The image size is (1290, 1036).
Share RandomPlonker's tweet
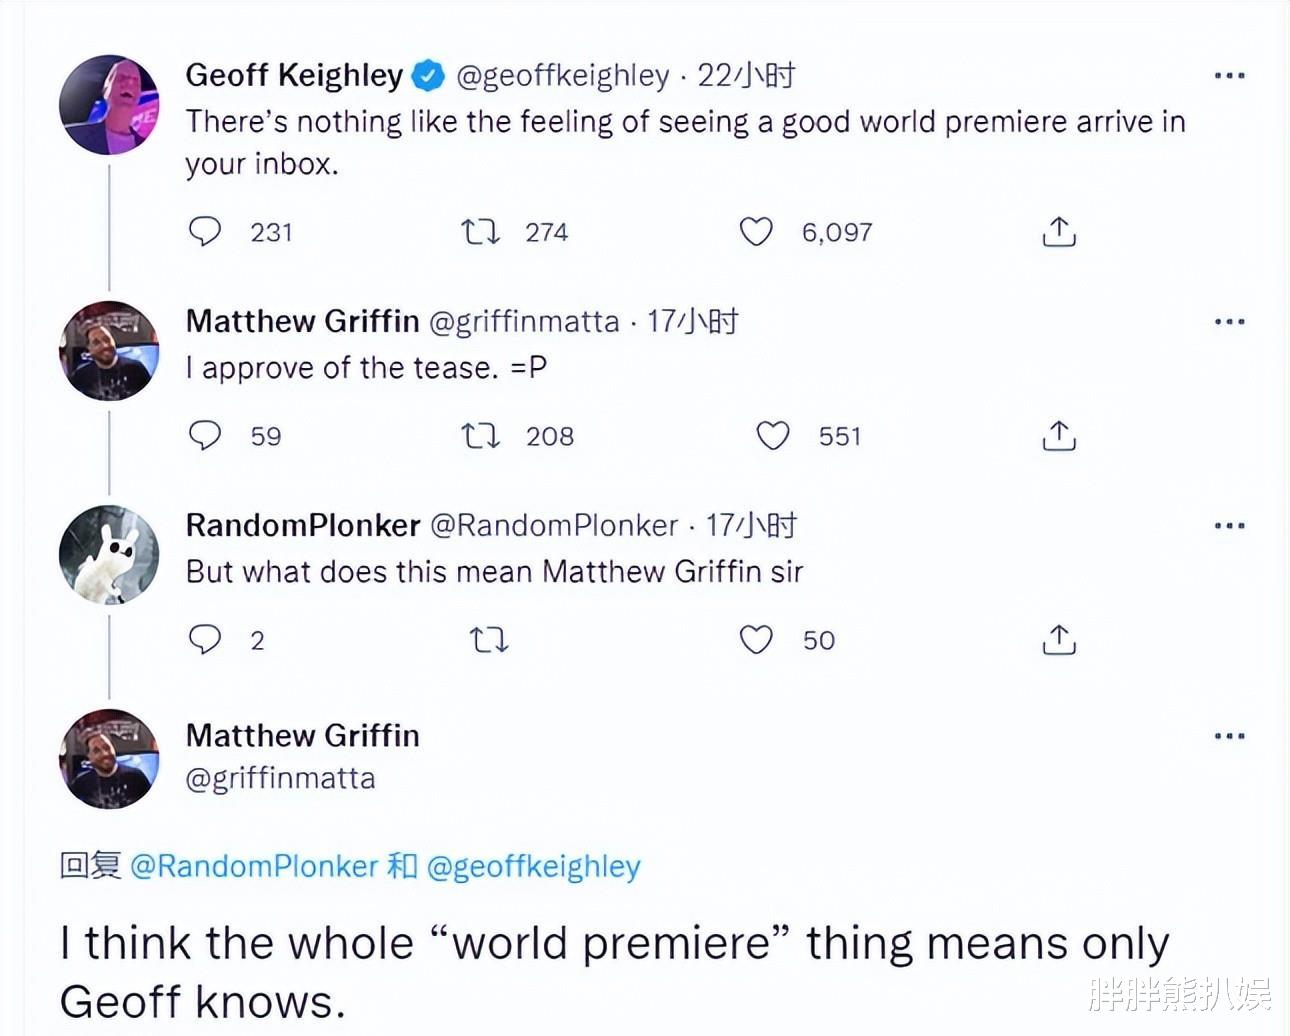1059,639
